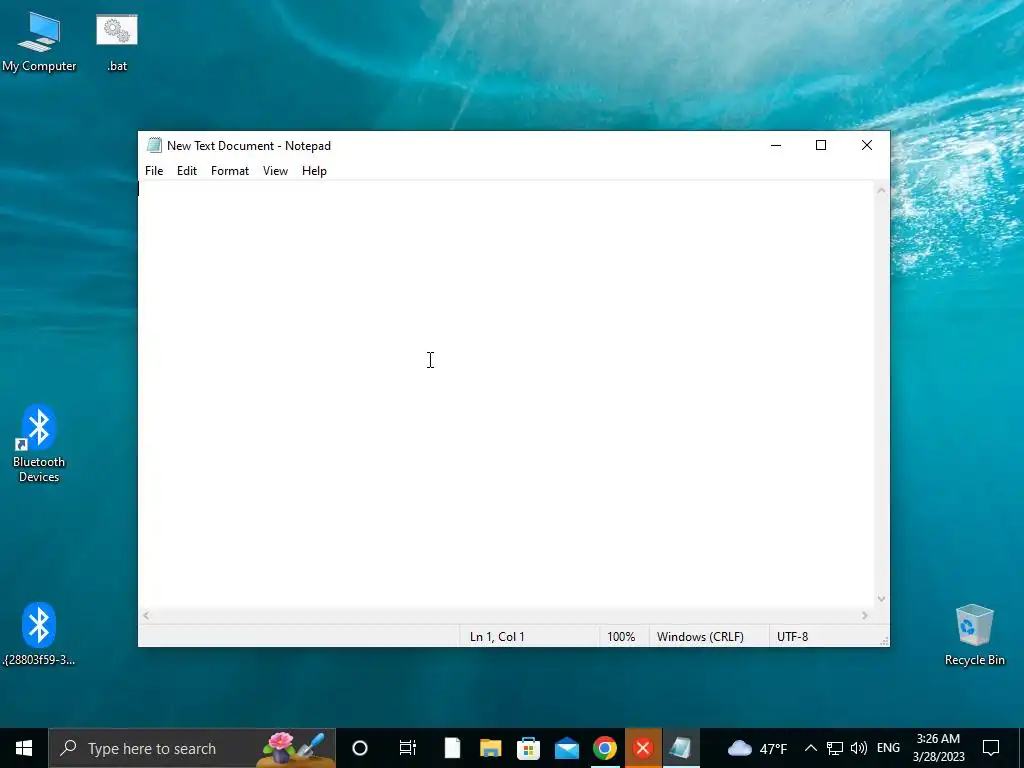Open the Format menu

pos(230,171)
